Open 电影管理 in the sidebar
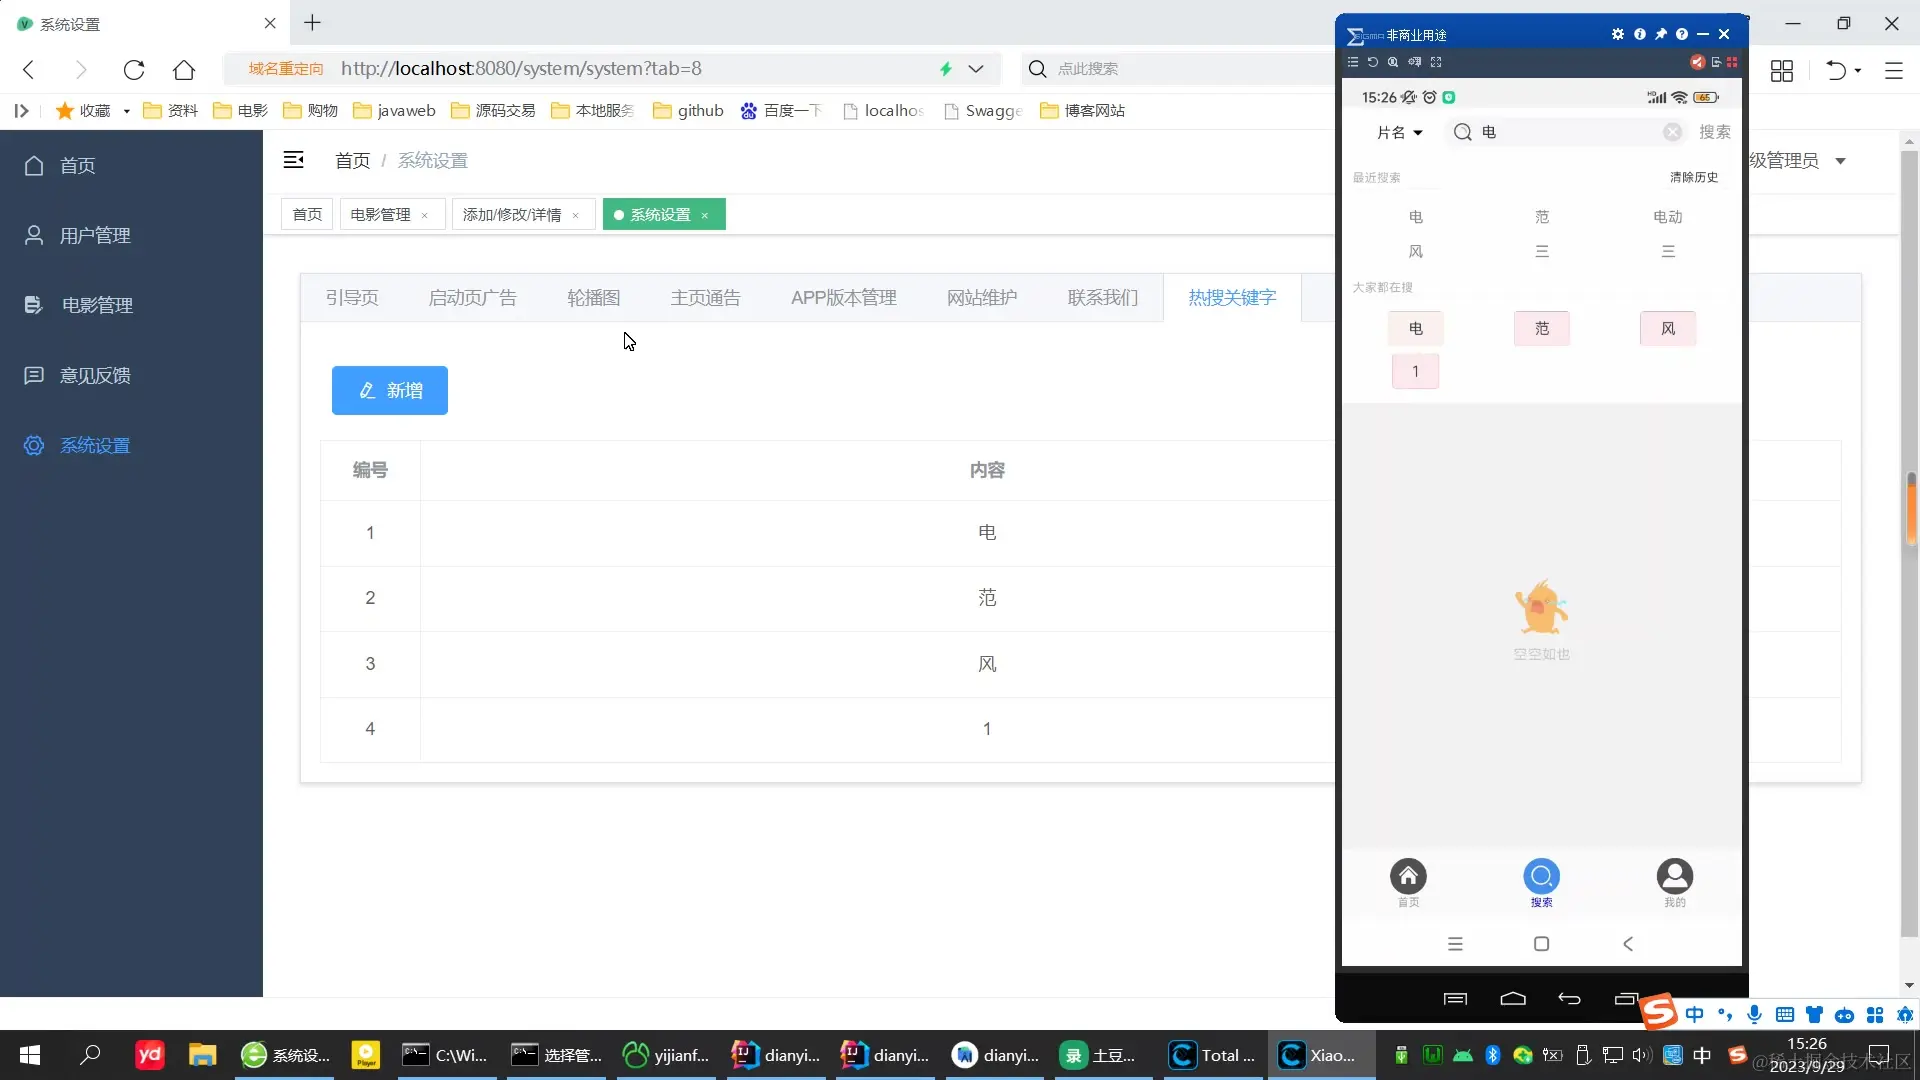This screenshot has height=1080, width=1920. click(96, 305)
